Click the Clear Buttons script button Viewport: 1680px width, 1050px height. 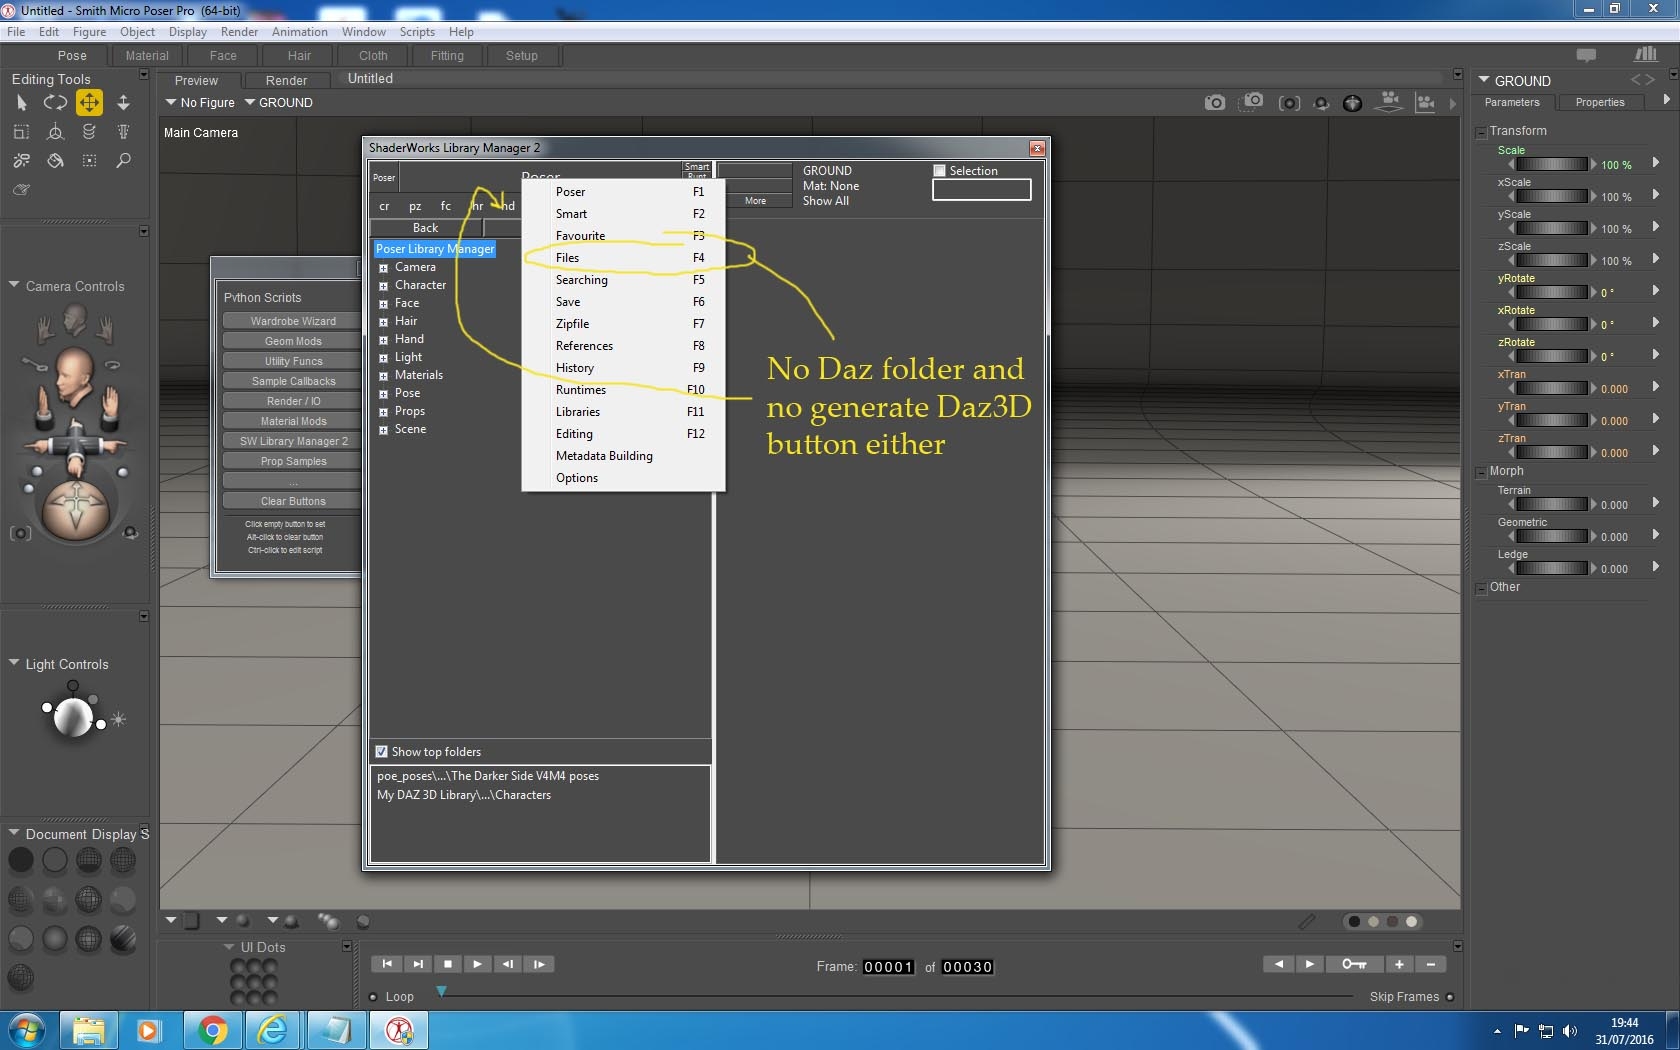coord(293,501)
